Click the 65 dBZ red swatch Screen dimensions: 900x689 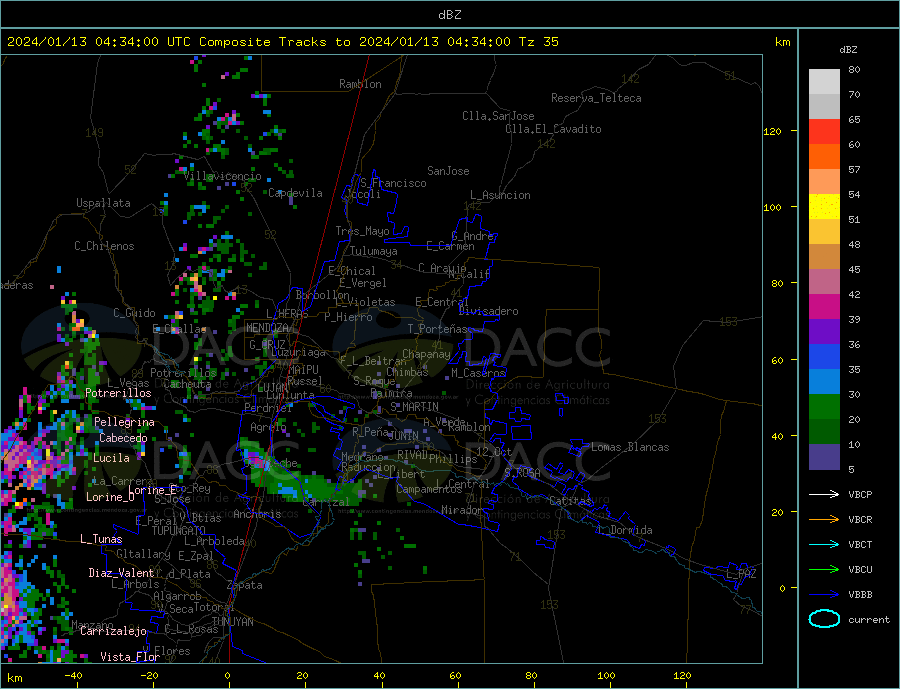(x=824, y=131)
